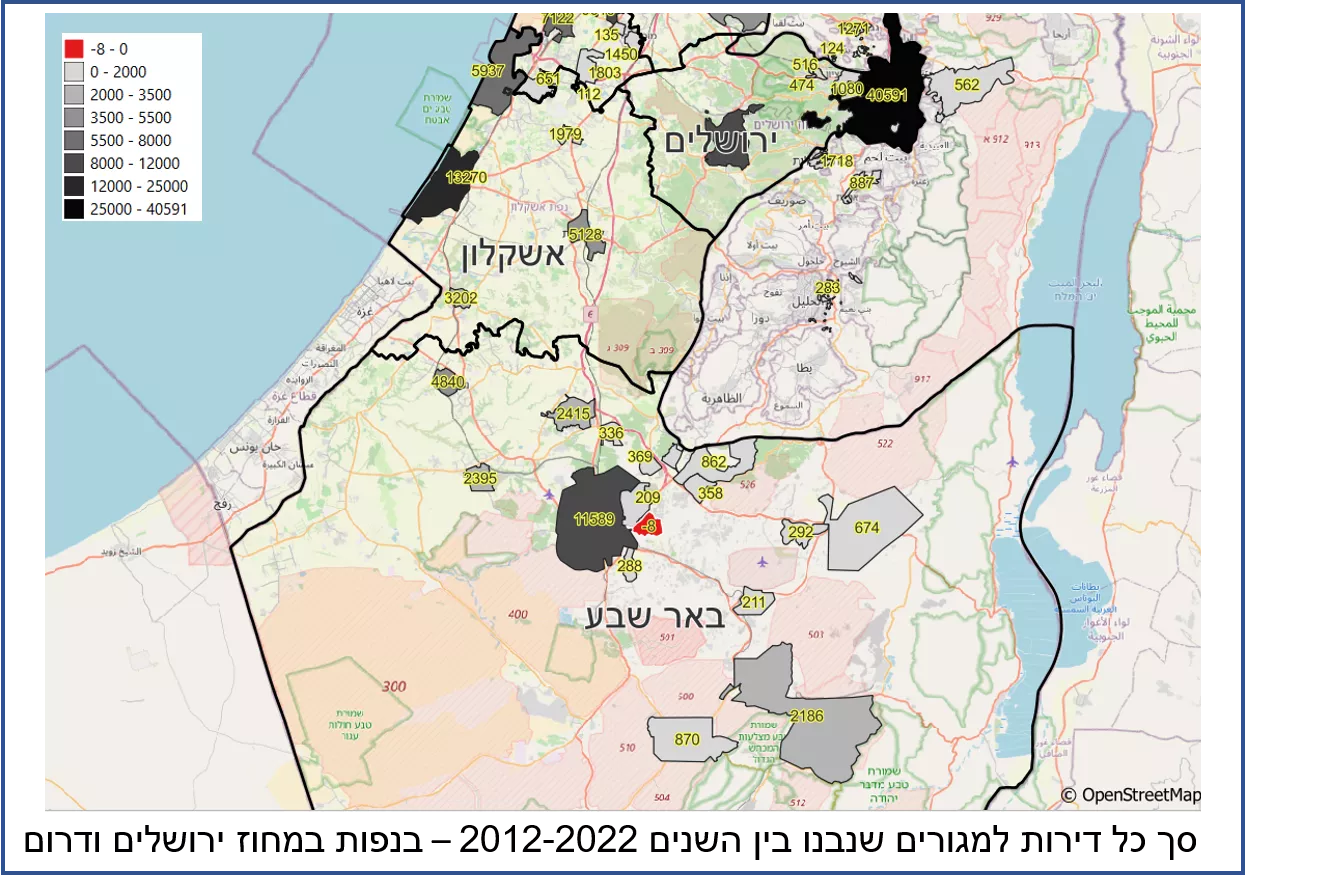
Task: Select the 209 region label
Action: [648, 497]
